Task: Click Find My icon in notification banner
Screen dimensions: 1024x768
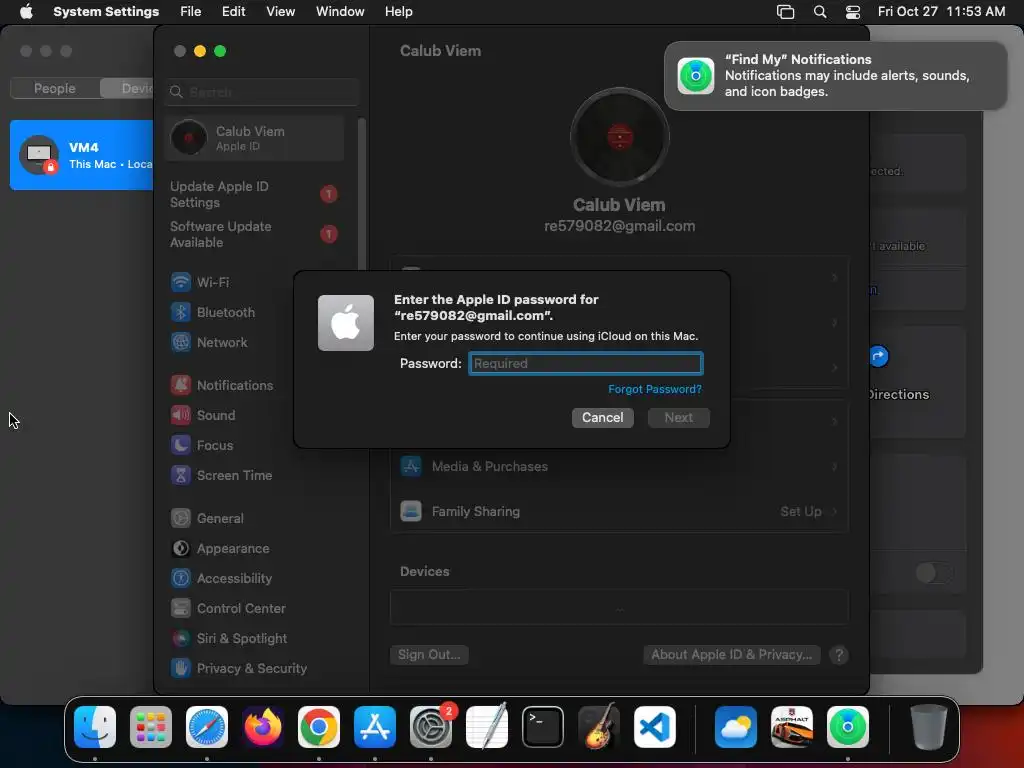Action: 696,76
